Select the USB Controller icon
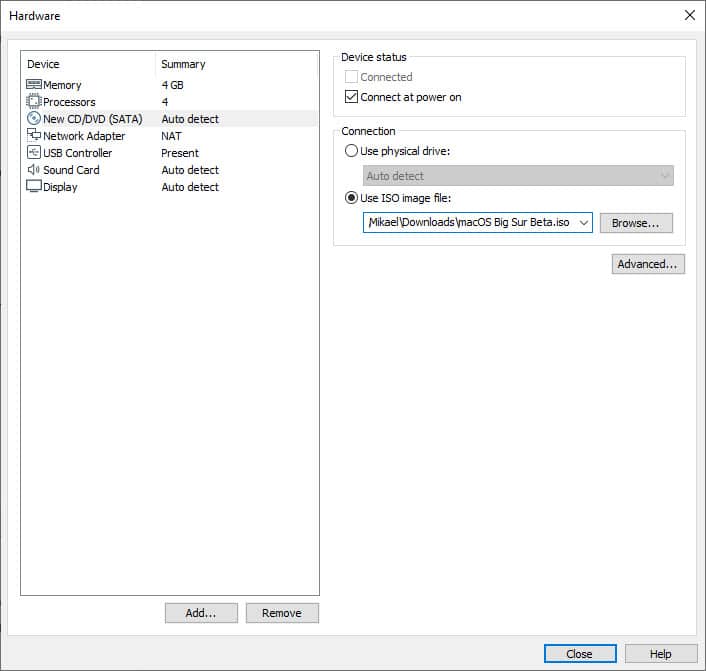This screenshot has height=671, width=706. click(34, 153)
